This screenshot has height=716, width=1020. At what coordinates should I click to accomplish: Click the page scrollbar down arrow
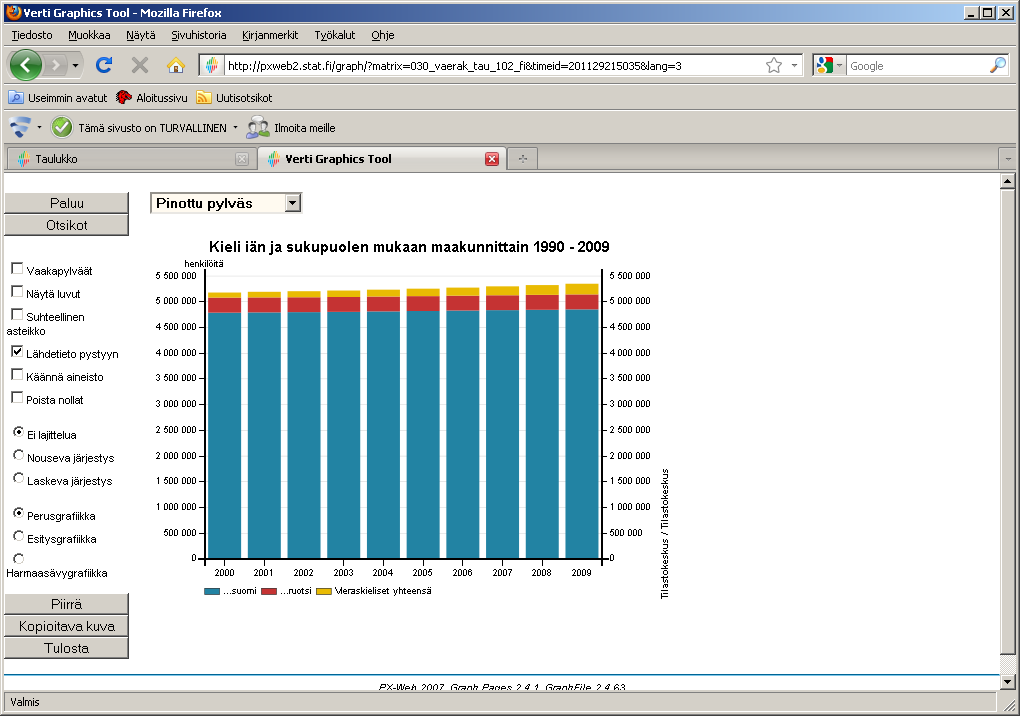click(1008, 682)
